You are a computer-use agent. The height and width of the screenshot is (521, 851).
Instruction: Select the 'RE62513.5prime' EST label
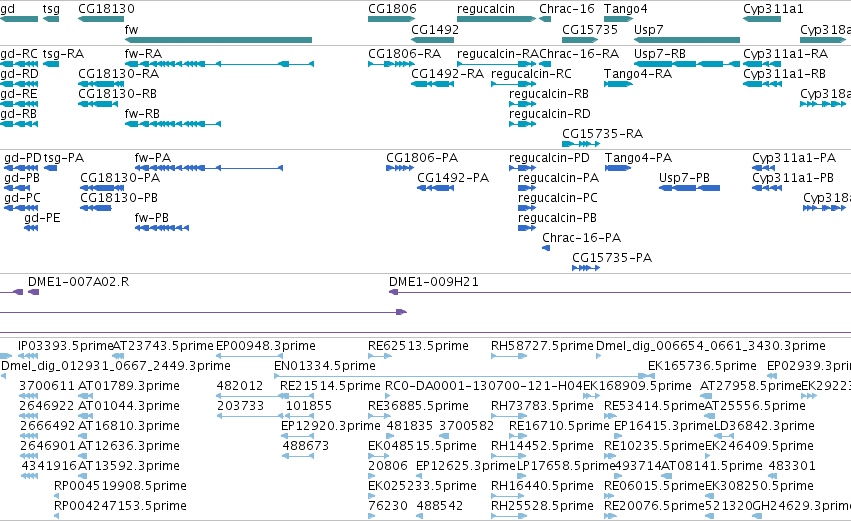pos(418,346)
